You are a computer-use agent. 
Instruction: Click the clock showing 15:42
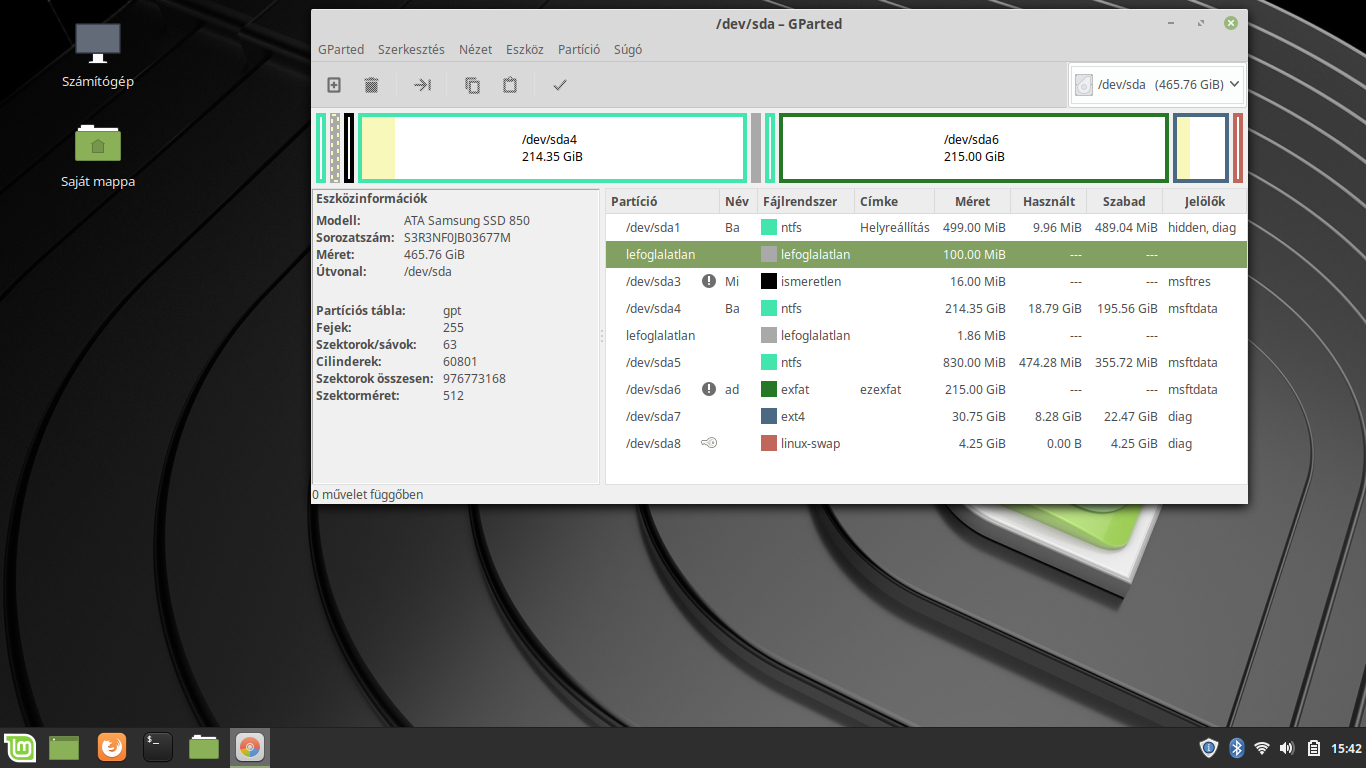[1347, 748]
